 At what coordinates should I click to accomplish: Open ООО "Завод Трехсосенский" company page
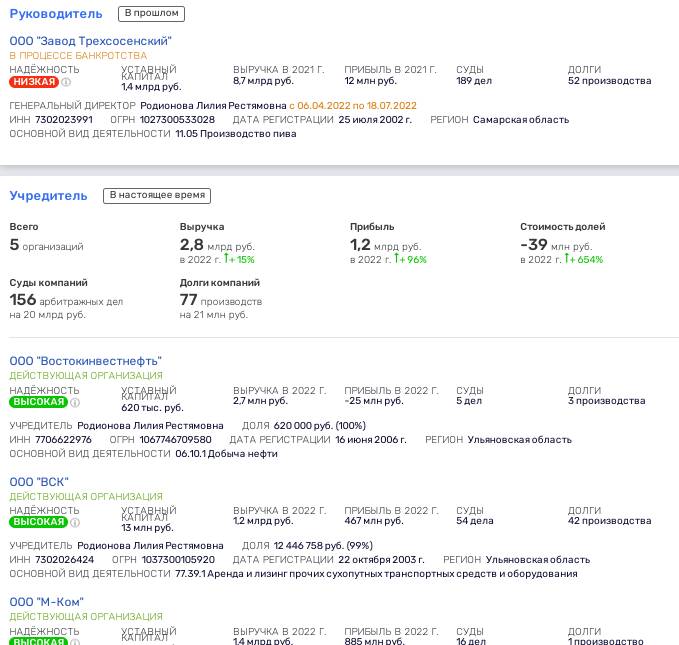(x=91, y=41)
